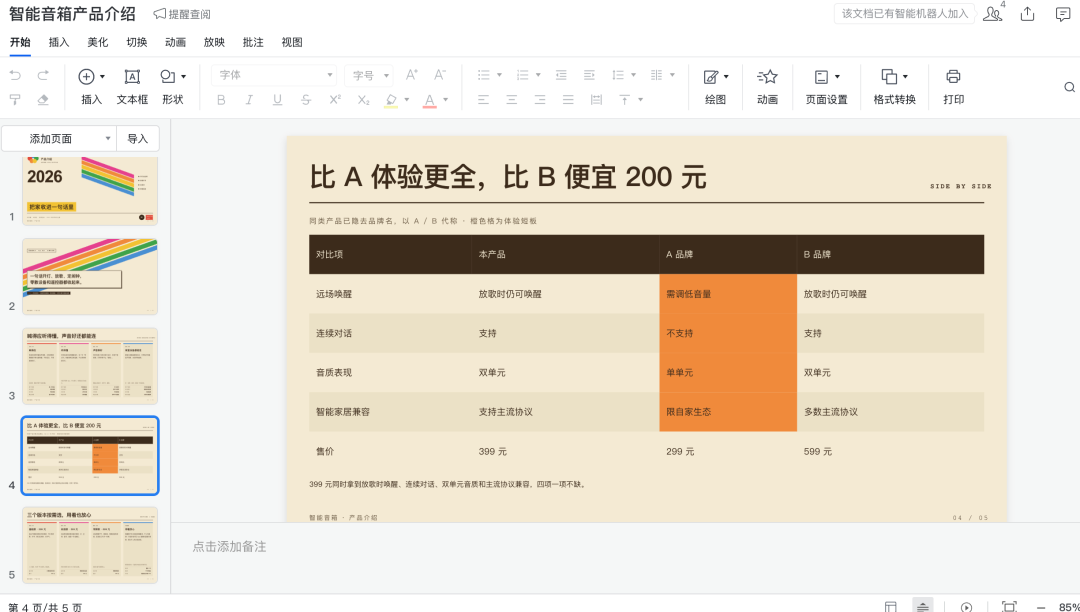
Task: Open the 形状 shapes tool
Action: (x=167, y=76)
